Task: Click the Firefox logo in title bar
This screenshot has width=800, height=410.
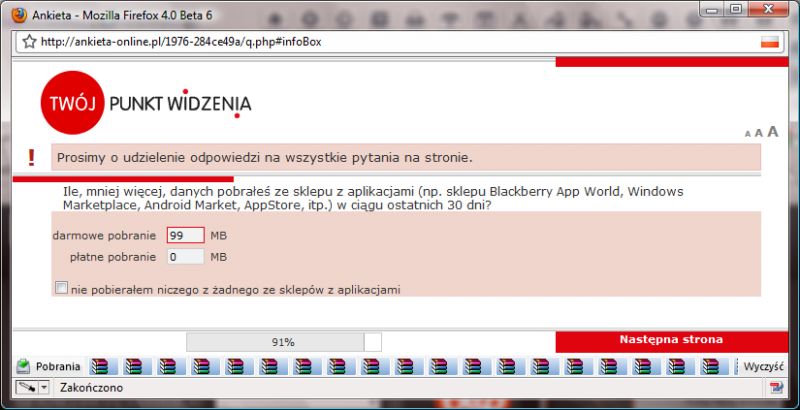Action: click(19, 15)
